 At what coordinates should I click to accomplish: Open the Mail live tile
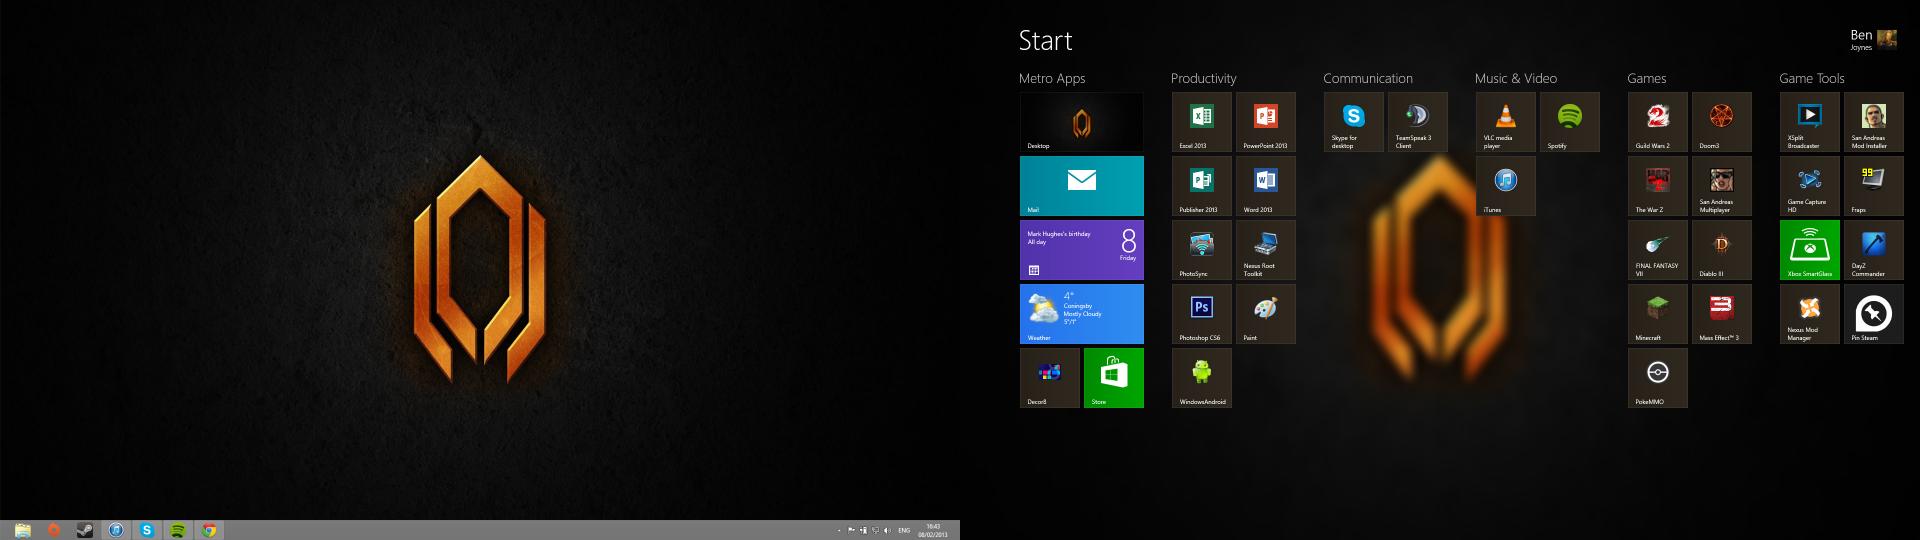(x=1081, y=186)
